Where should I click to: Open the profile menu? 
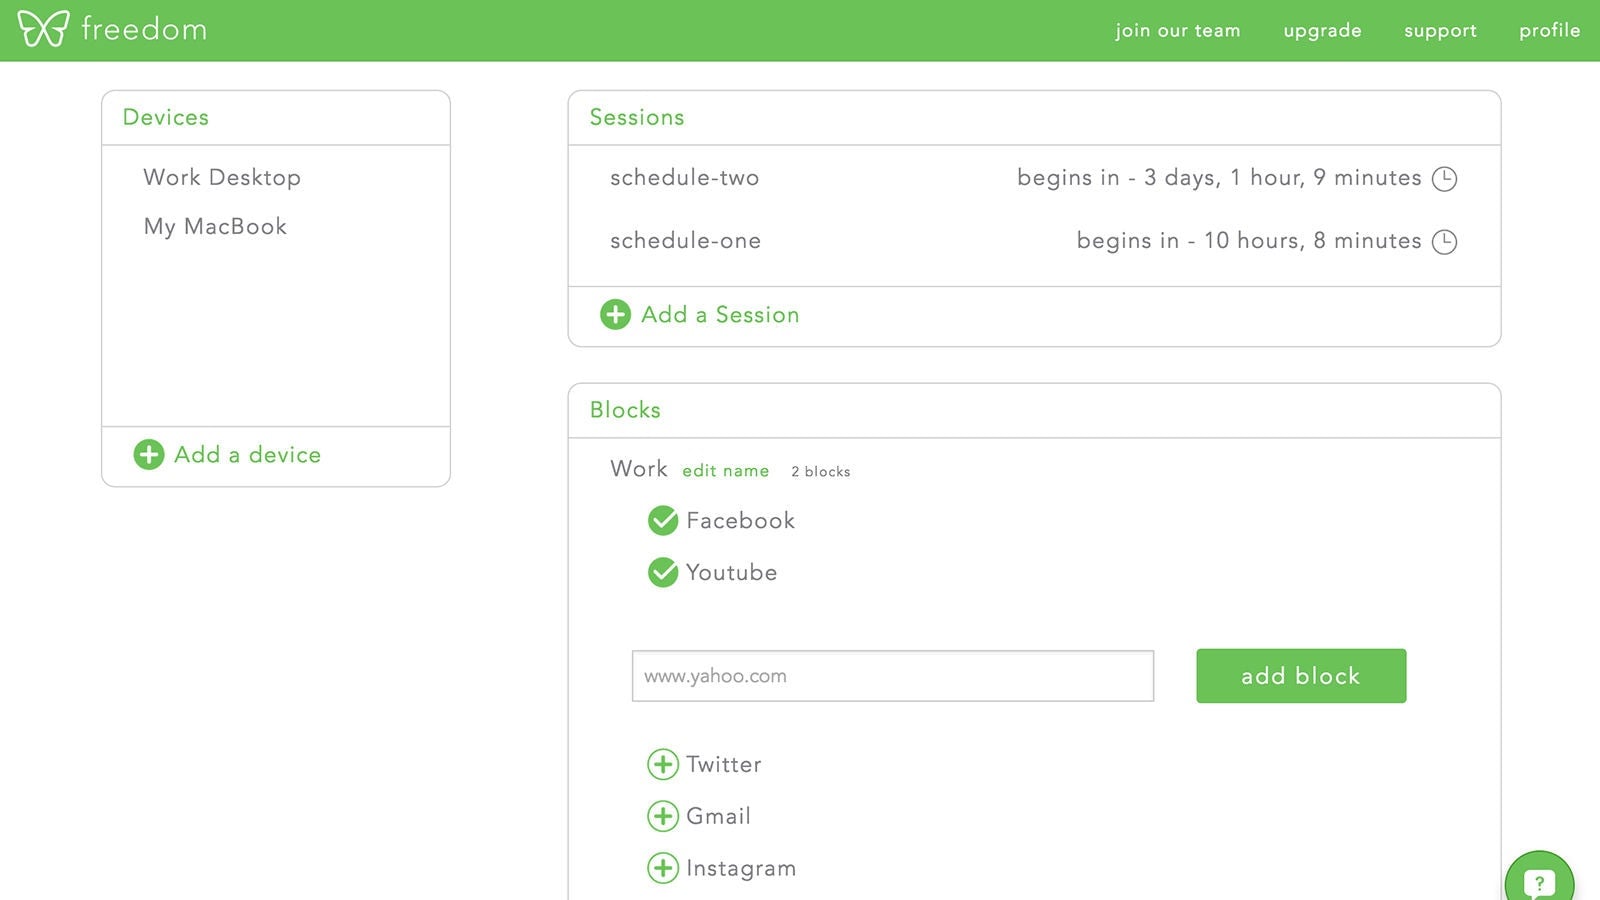coord(1549,31)
